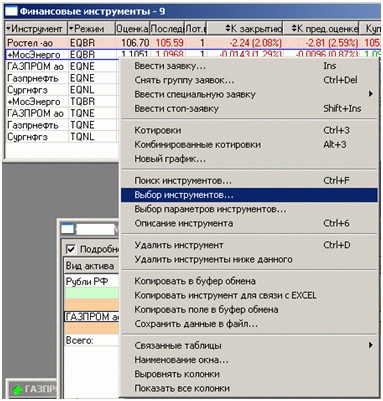Click the Лот column header
Image resolution: width=383 pixels, height=401 pixels.
(196, 29)
